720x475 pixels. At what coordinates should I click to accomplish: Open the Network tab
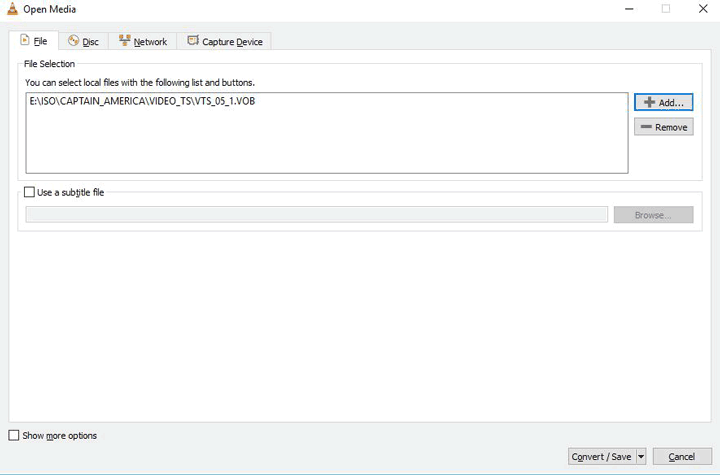click(143, 41)
